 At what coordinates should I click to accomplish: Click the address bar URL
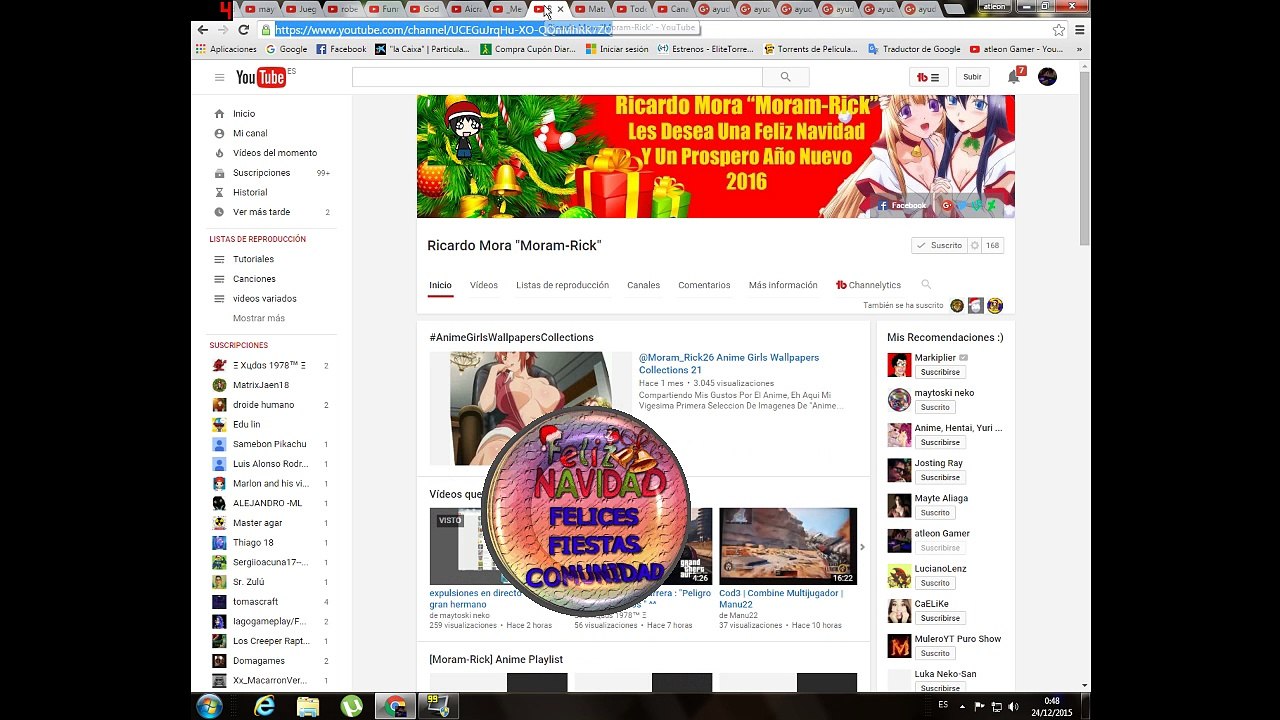click(x=444, y=30)
